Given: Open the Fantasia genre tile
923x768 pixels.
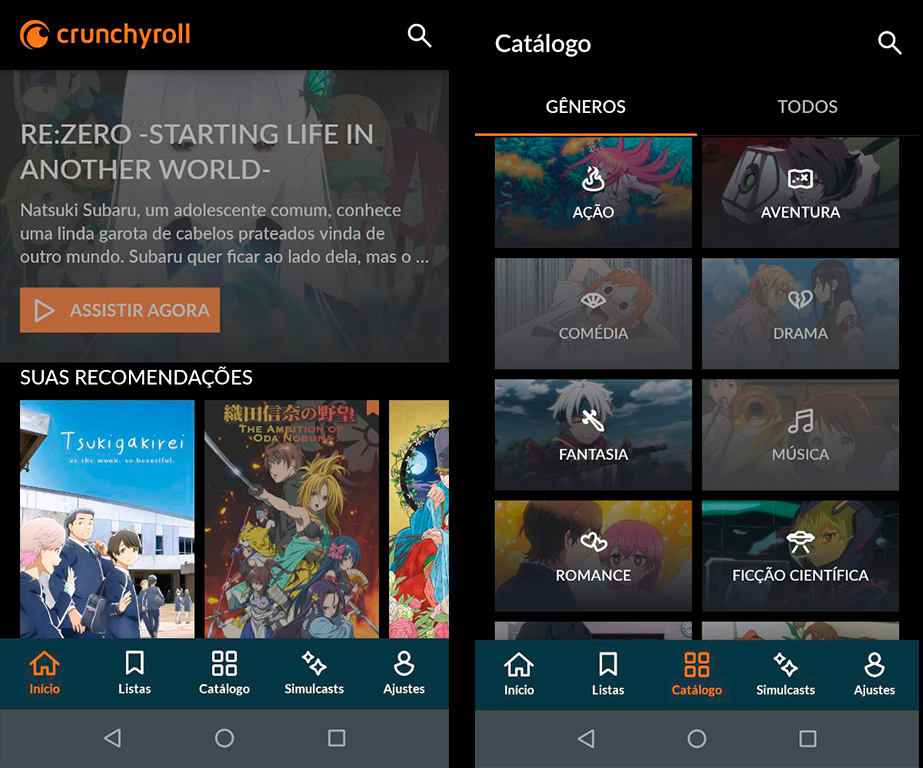Looking at the screenshot, I should tap(593, 435).
